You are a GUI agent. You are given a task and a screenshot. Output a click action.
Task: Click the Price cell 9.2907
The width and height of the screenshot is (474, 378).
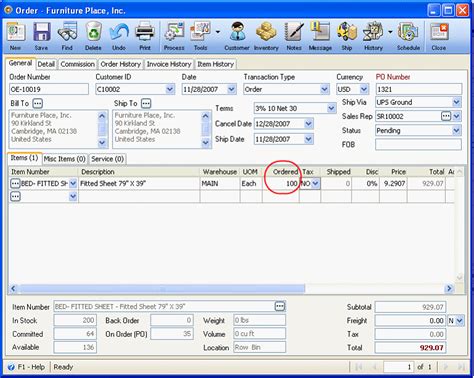pyautogui.click(x=393, y=184)
